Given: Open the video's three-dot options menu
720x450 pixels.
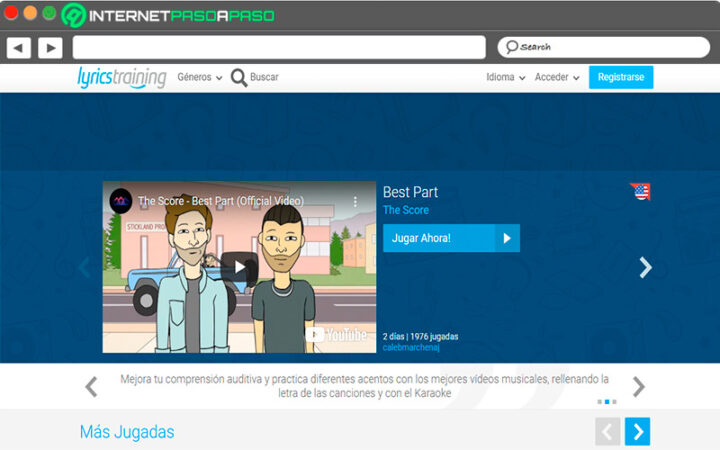Looking at the screenshot, I should (x=354, y=201).
